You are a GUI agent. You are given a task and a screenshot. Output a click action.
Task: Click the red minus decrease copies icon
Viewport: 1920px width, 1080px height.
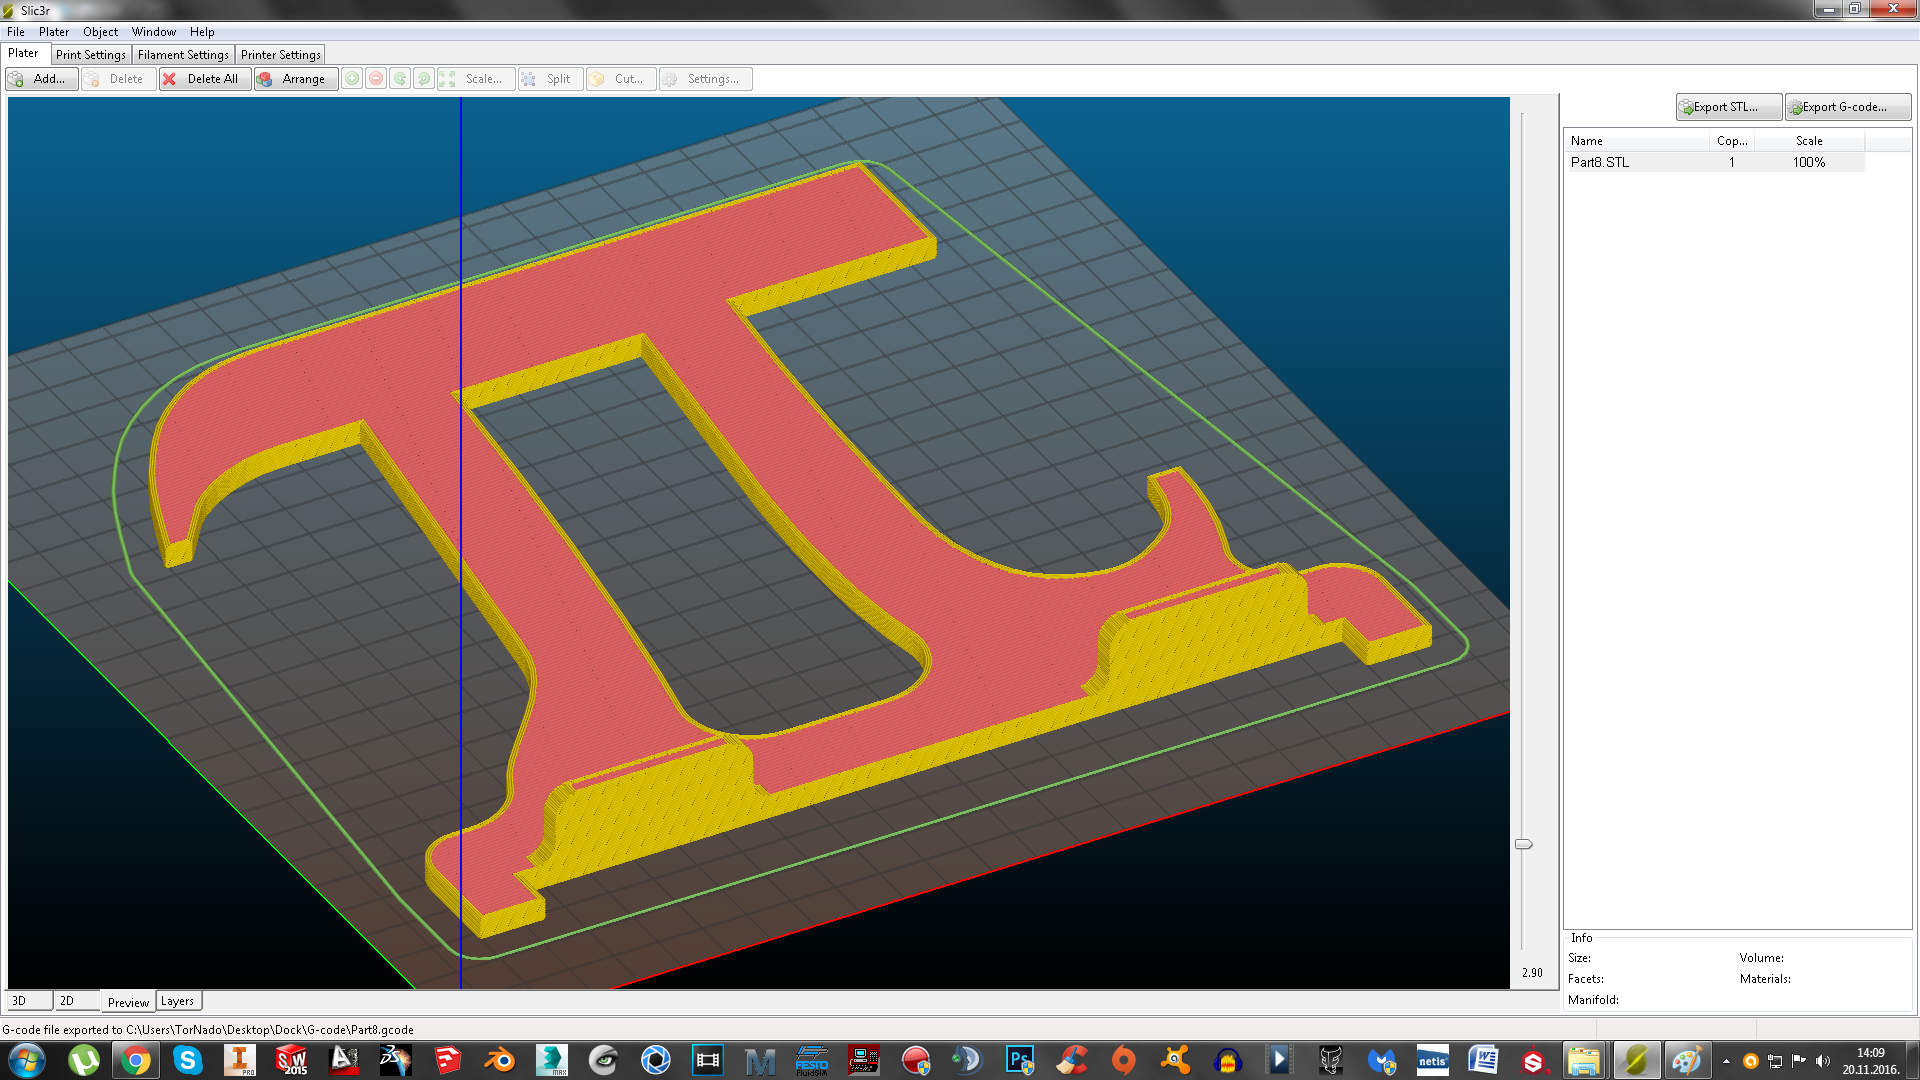point(376,79)
